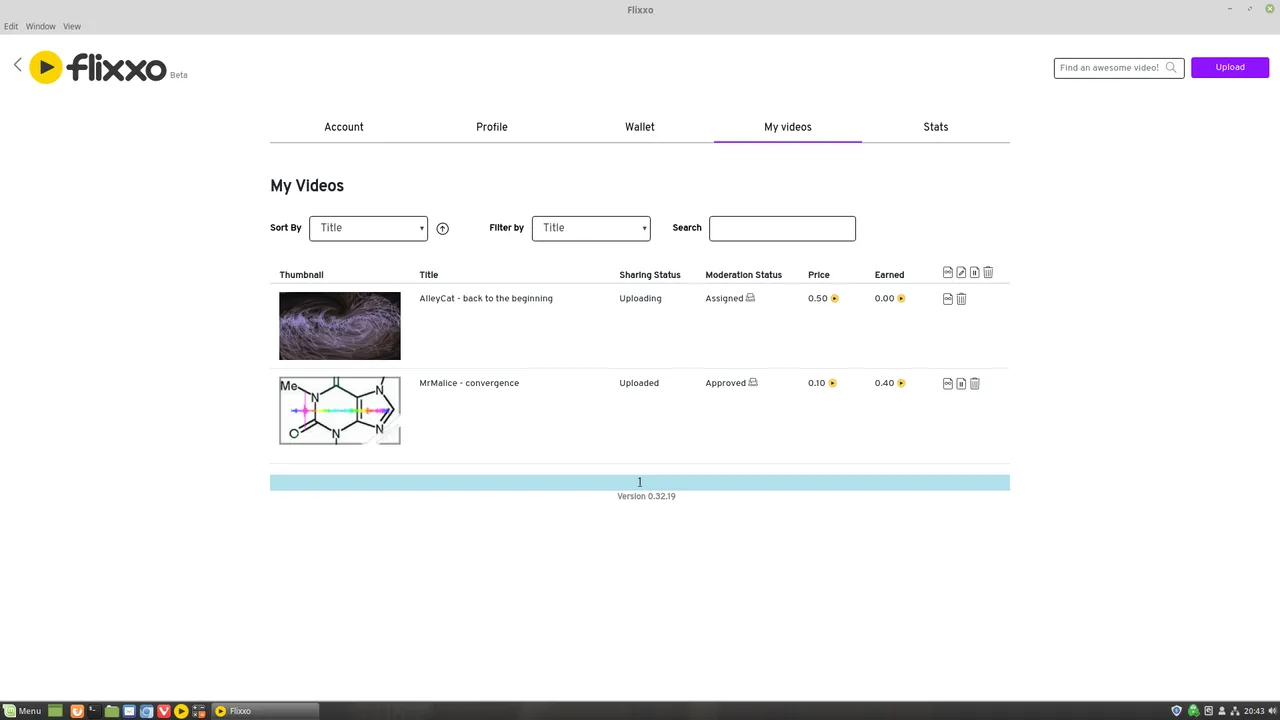Click the trash icon in the table header

coord(988,272)
